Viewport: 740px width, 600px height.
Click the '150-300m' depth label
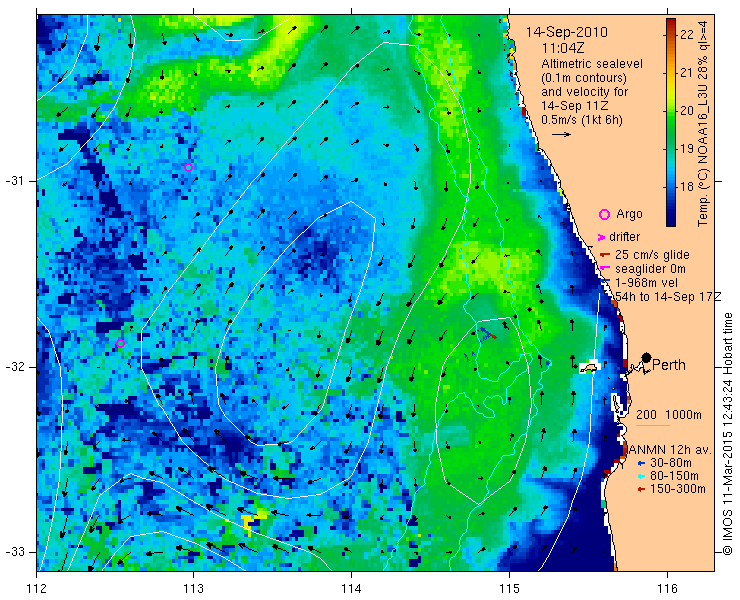[x=678, y=489]
